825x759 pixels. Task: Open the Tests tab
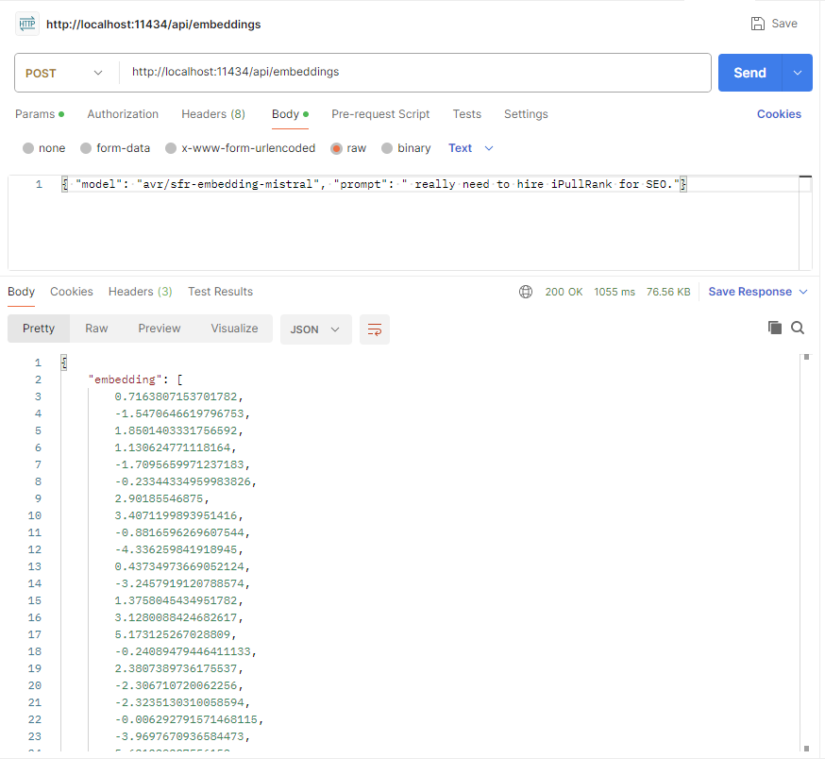466,114
